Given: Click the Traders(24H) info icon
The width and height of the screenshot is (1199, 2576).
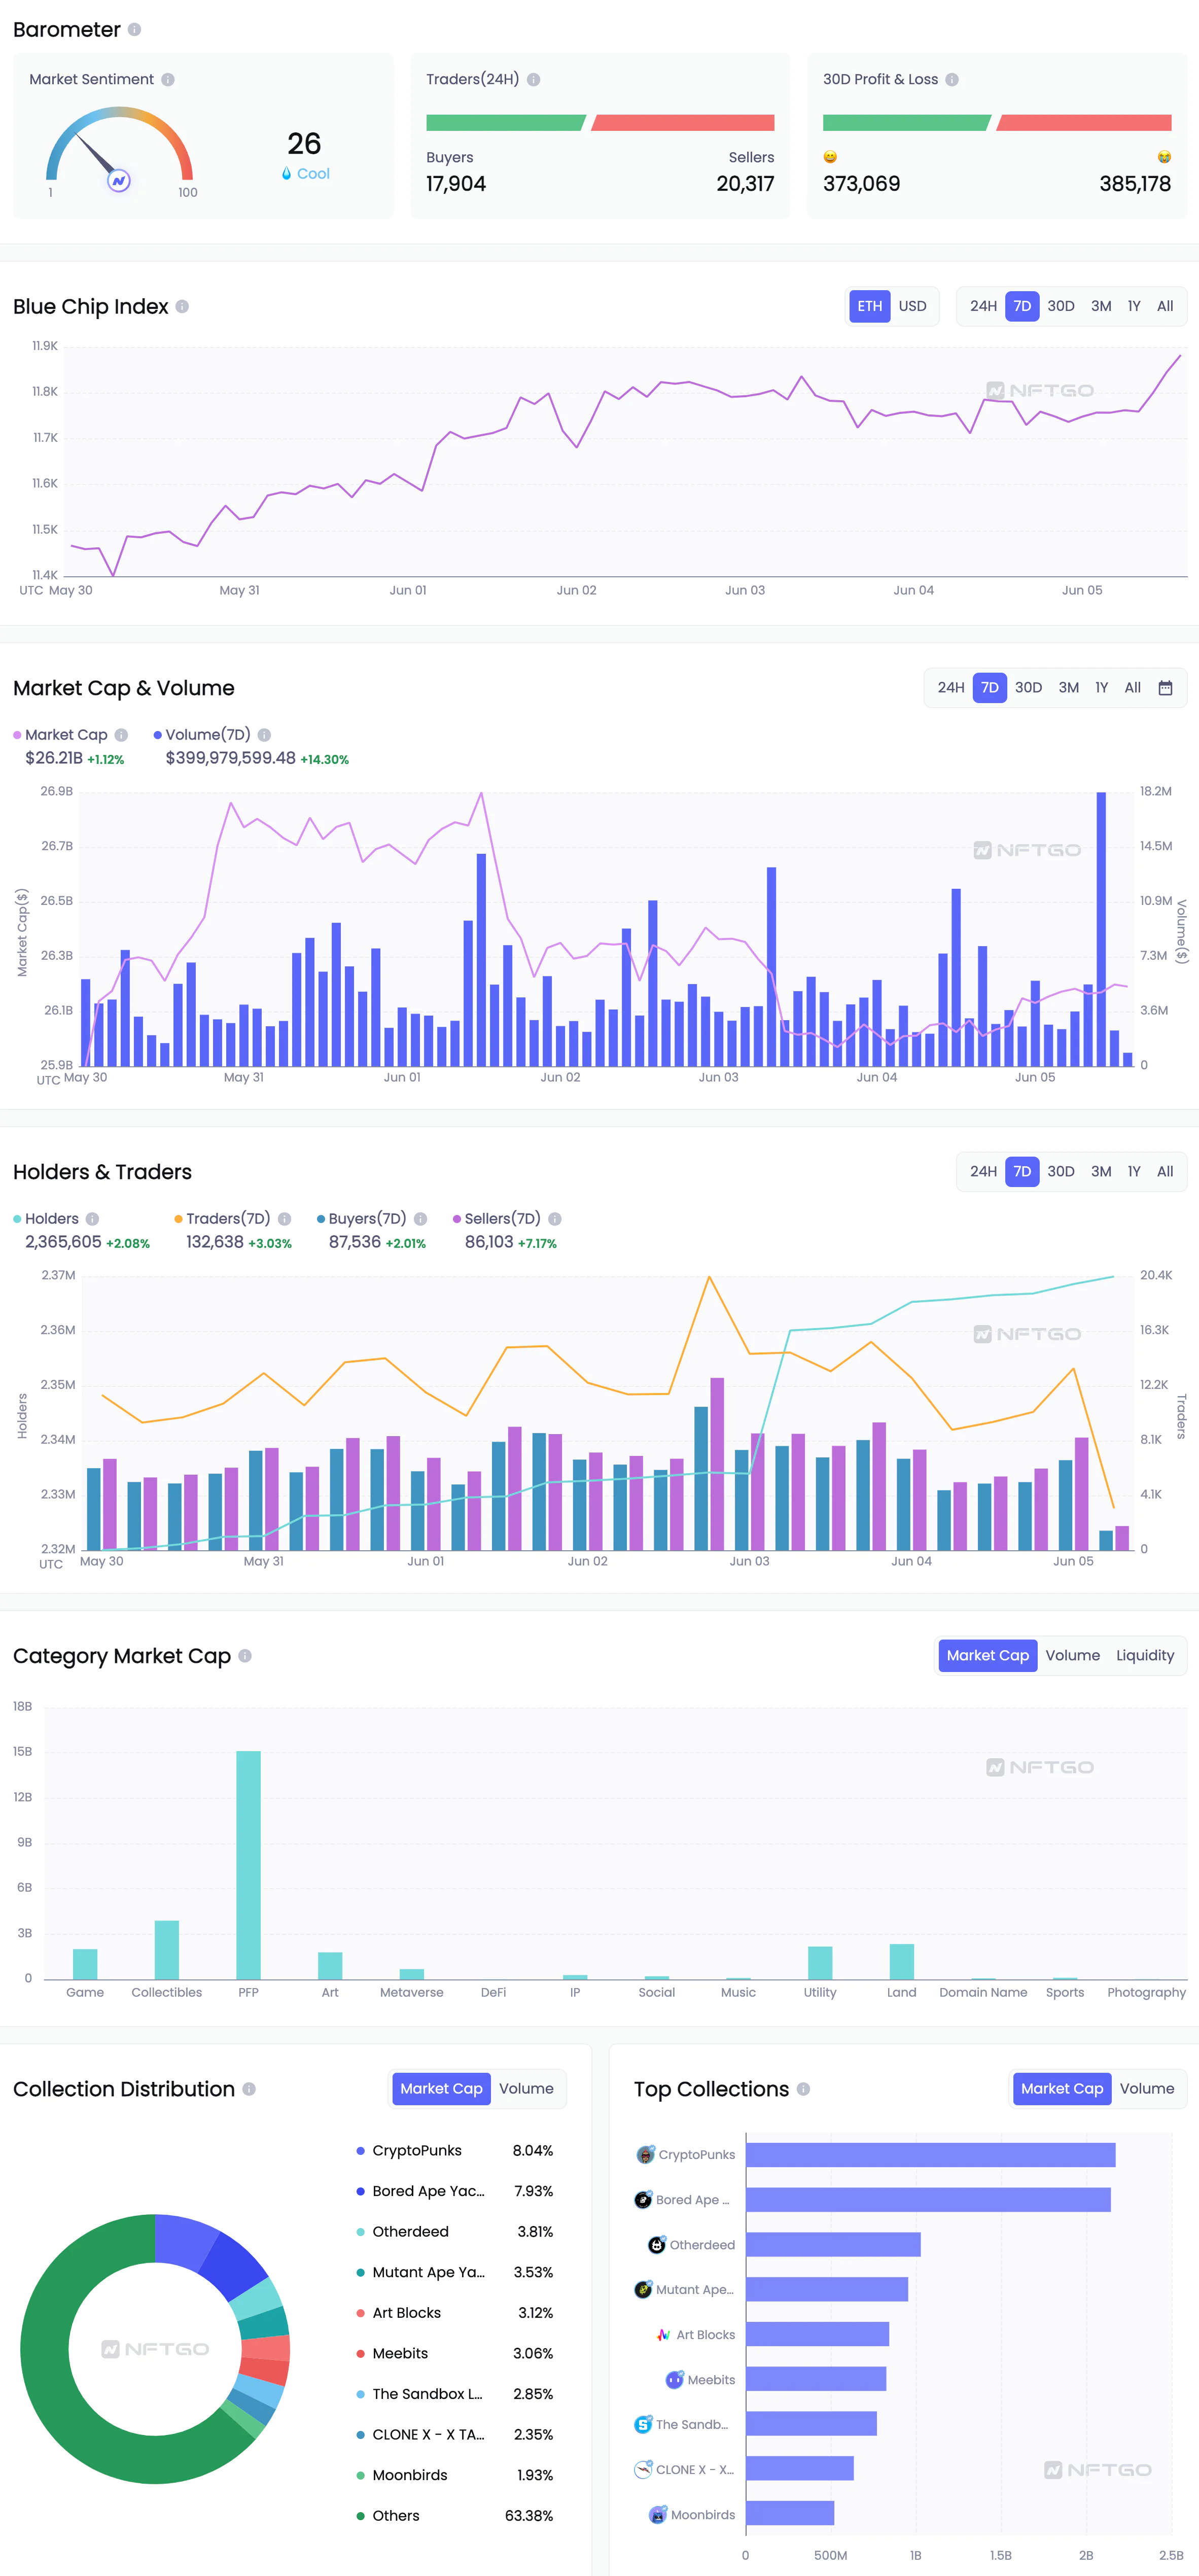Looking at the screenshot, I should coord(533,80).
